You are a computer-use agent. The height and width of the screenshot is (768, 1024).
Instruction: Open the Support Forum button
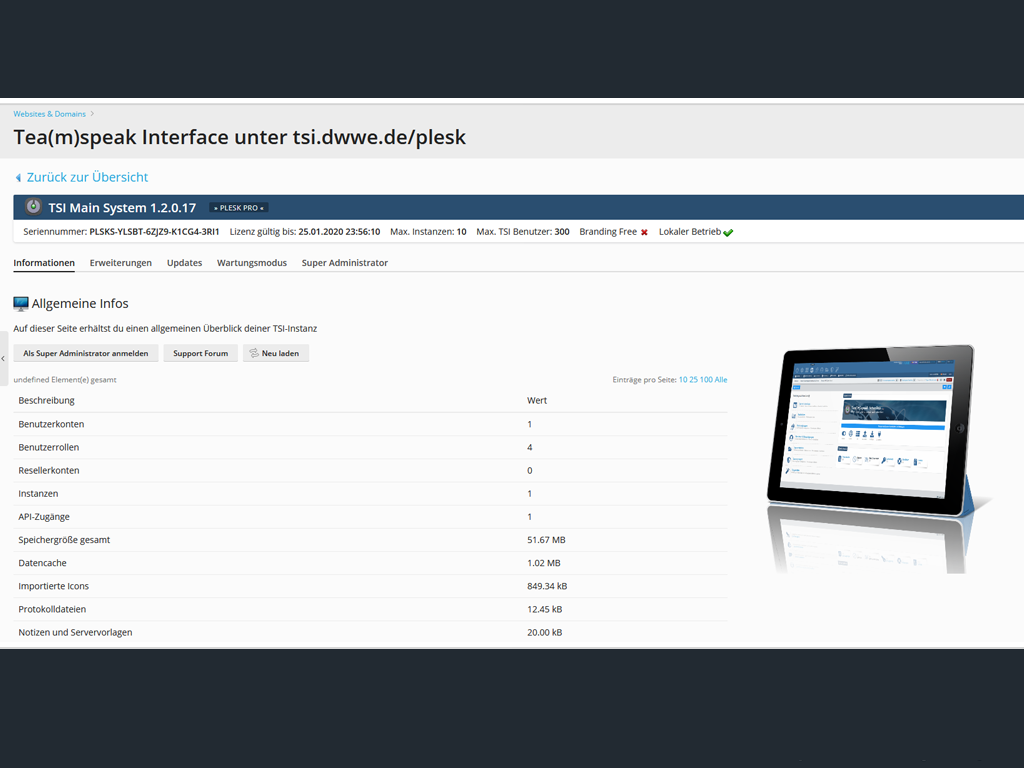point(200,353)
